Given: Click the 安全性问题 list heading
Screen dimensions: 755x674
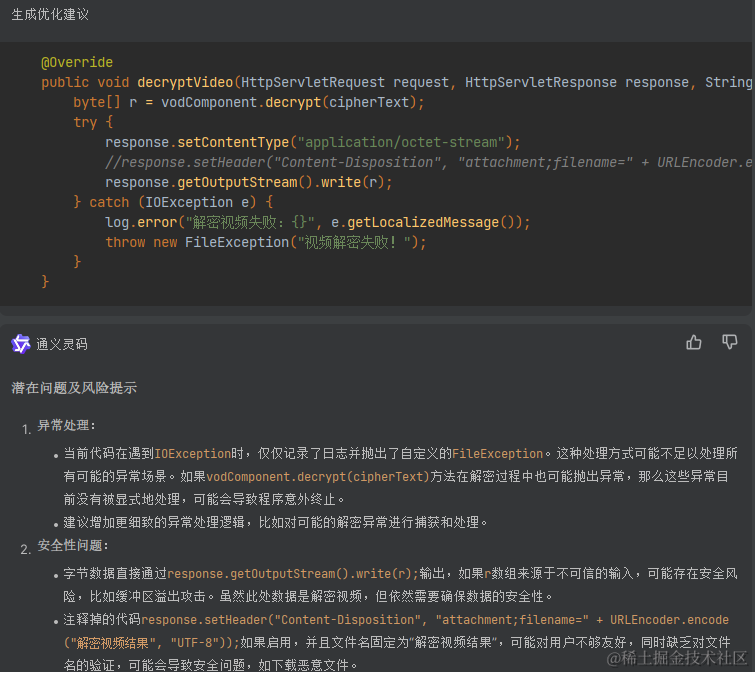Looking at the screenshot, I should coord(73,545).
